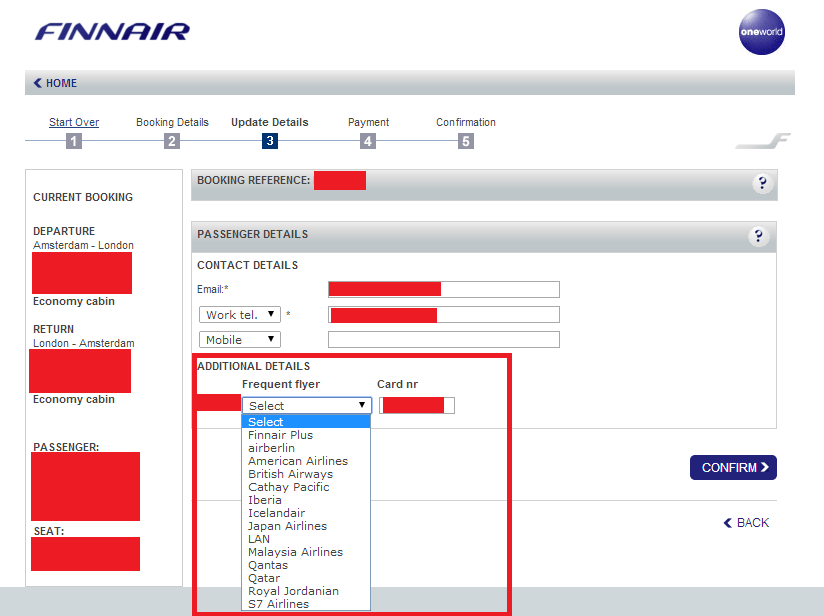
Task: Choose Royal Jordanian from list
Action: tap(306, 591)
